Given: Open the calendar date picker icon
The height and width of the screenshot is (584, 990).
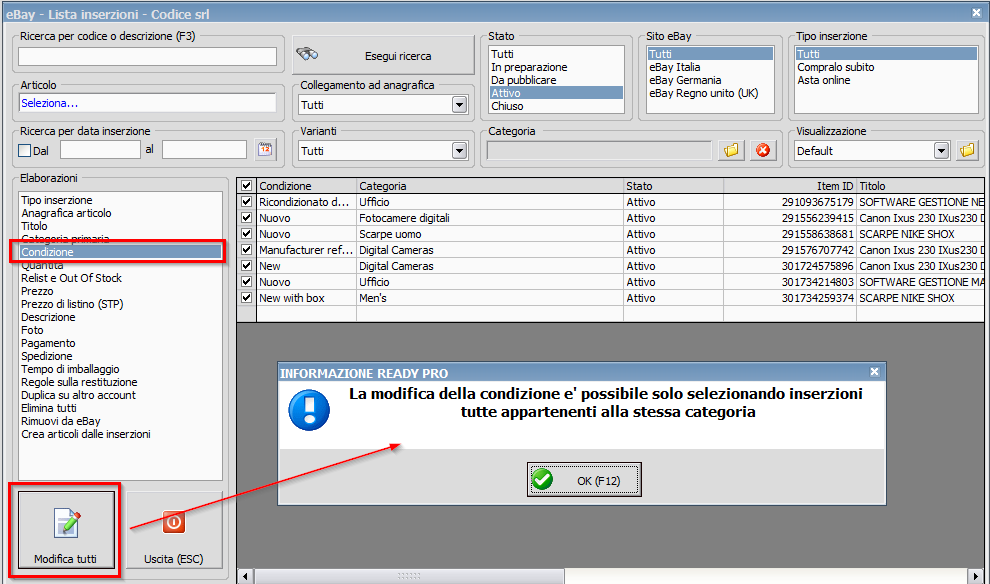Looking at the screenshot, I should 265,150.
